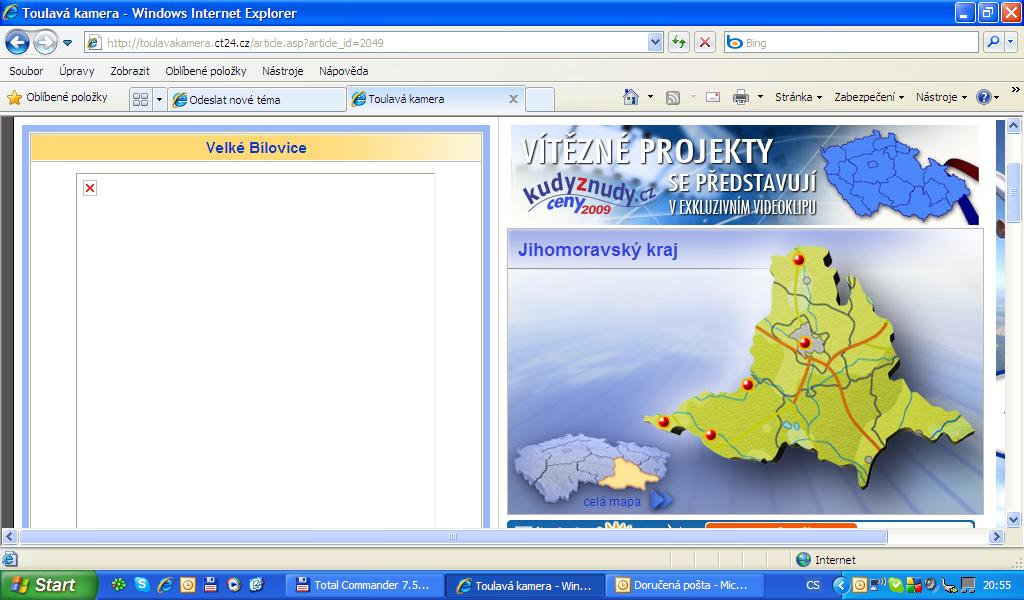Expand hidden system tray icons arrow
Screen dimensions: 1024x600
coord(840,585)
